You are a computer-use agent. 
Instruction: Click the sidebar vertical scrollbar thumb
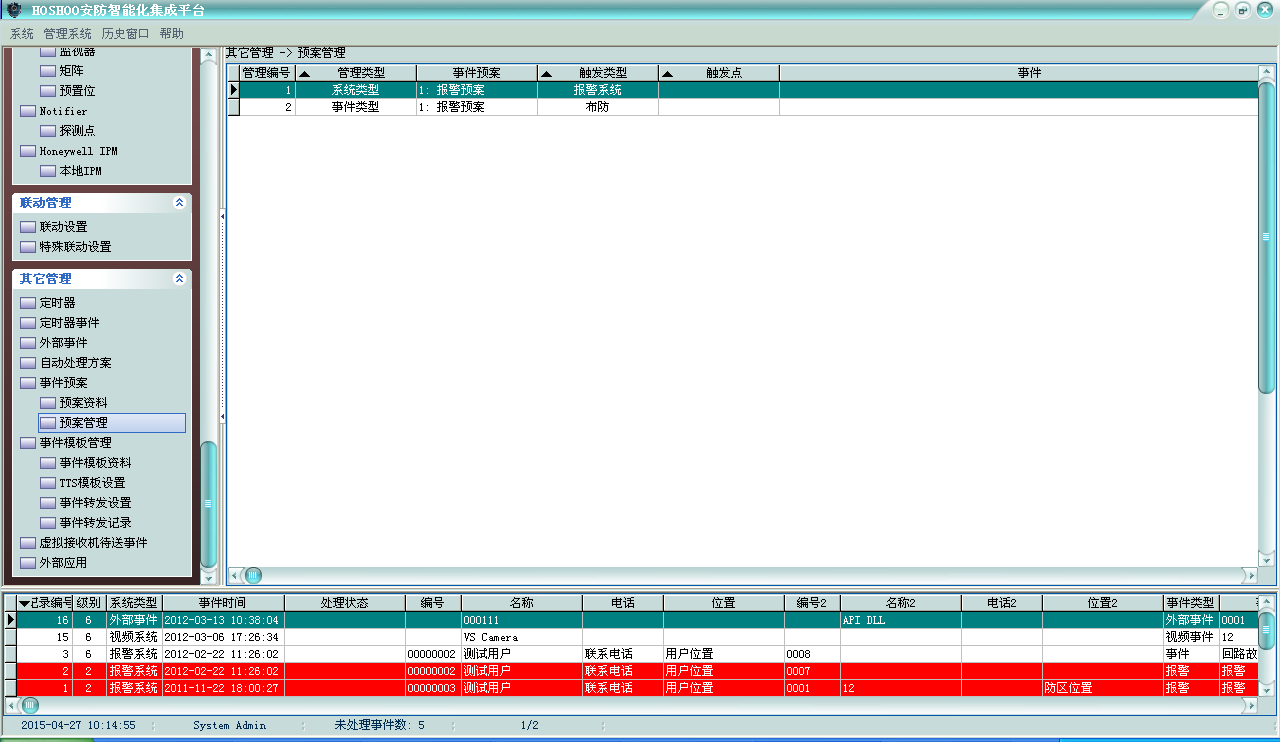208,503
